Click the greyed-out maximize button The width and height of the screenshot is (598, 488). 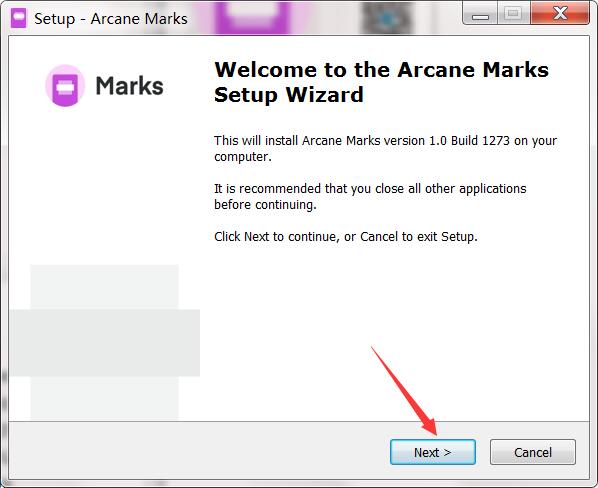coord(513,14)
